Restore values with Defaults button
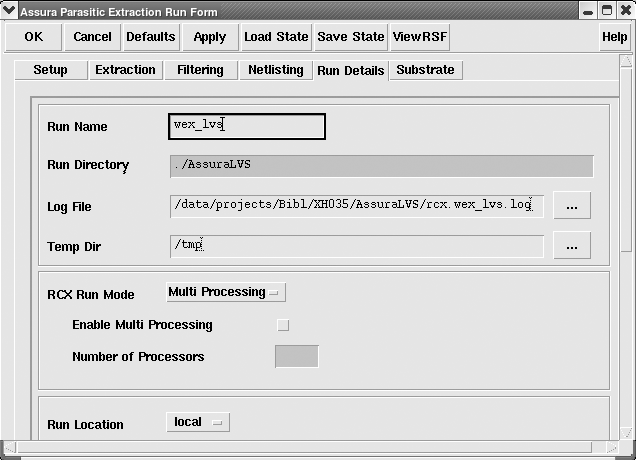 click(x=151, y=37)
